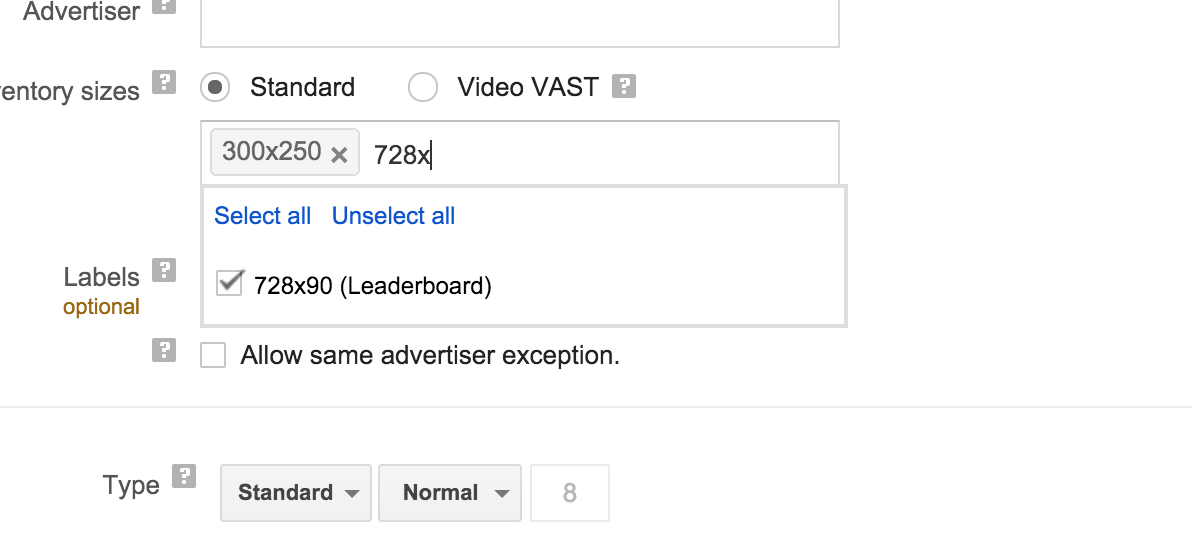The height and width of the screenshot is (536, 1192).
Task: Expand the Normal priority dropdown
Action: click(450, 493)
